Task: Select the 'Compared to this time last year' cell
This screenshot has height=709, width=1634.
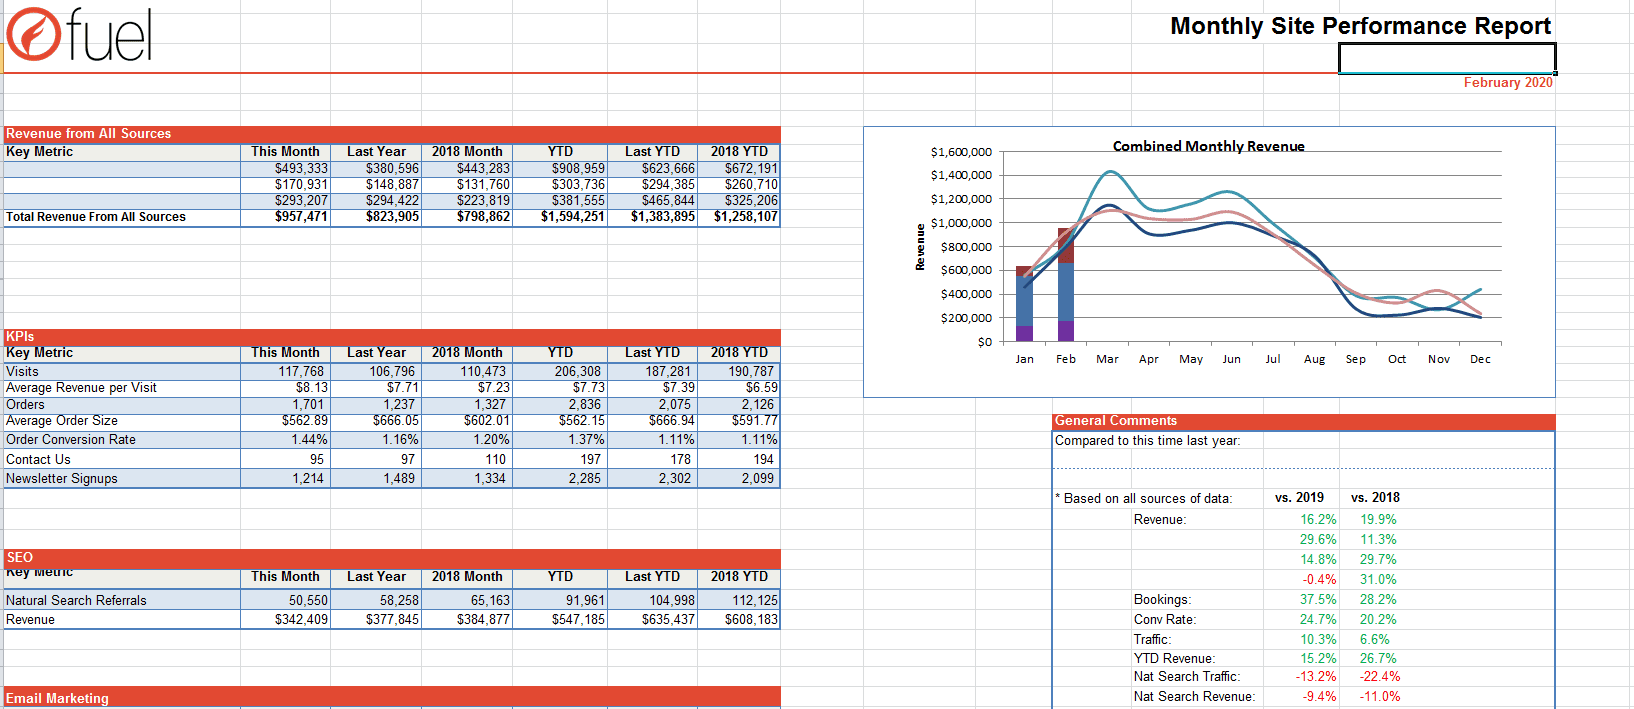Action: click(1147, 441)
